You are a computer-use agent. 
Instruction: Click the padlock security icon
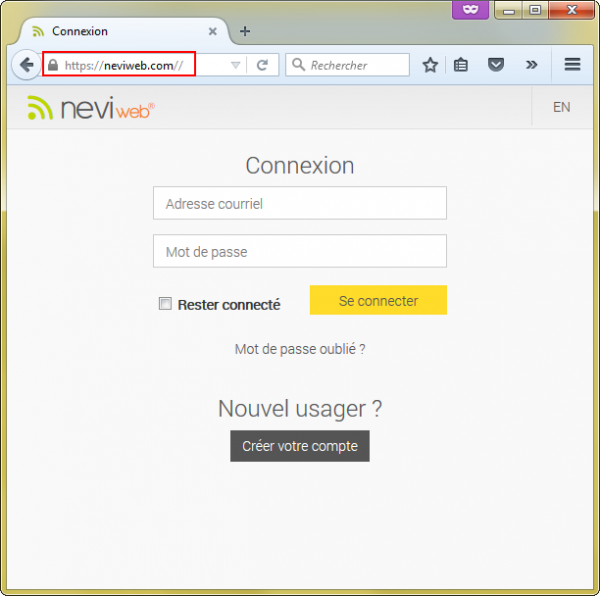[x=53, y=65]
